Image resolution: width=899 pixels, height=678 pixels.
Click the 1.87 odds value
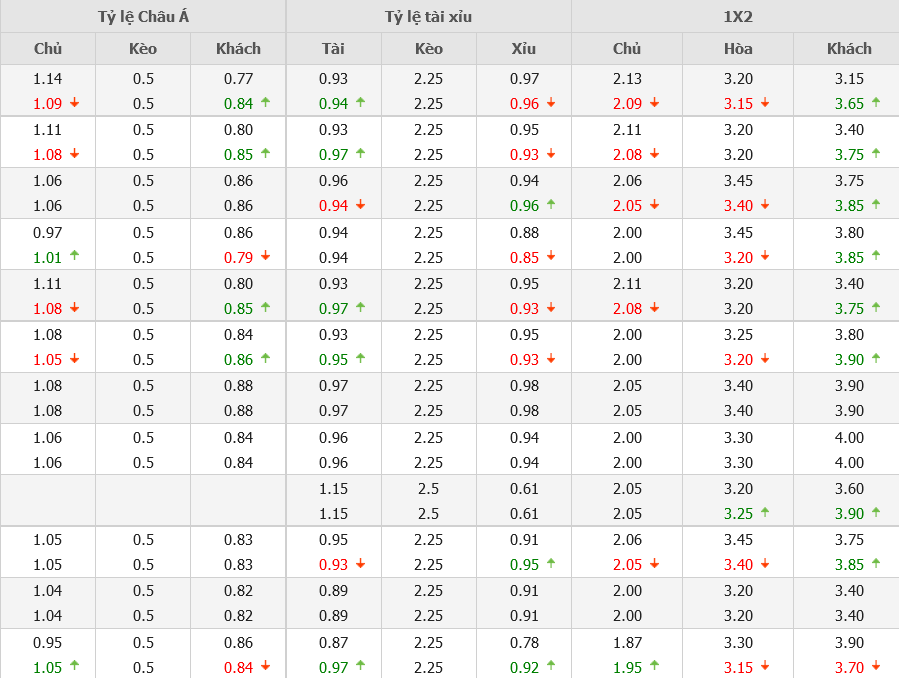[627, 642]
